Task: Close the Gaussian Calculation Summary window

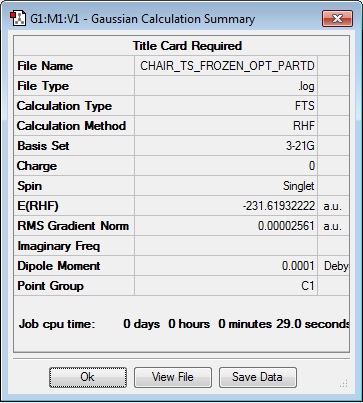Action: pos(337,18)
